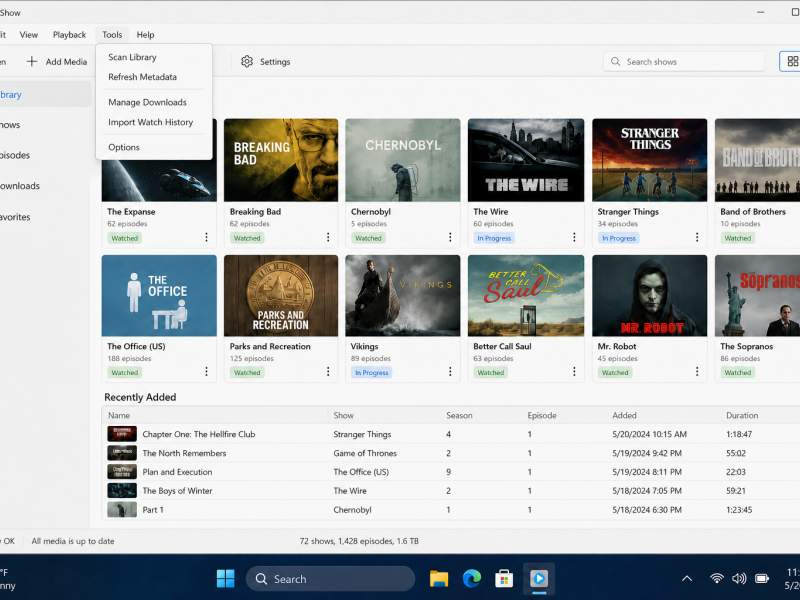Open more options for Breaking Bad
Image resolution: width=800 pixels, height=600 pixels.
328,237
